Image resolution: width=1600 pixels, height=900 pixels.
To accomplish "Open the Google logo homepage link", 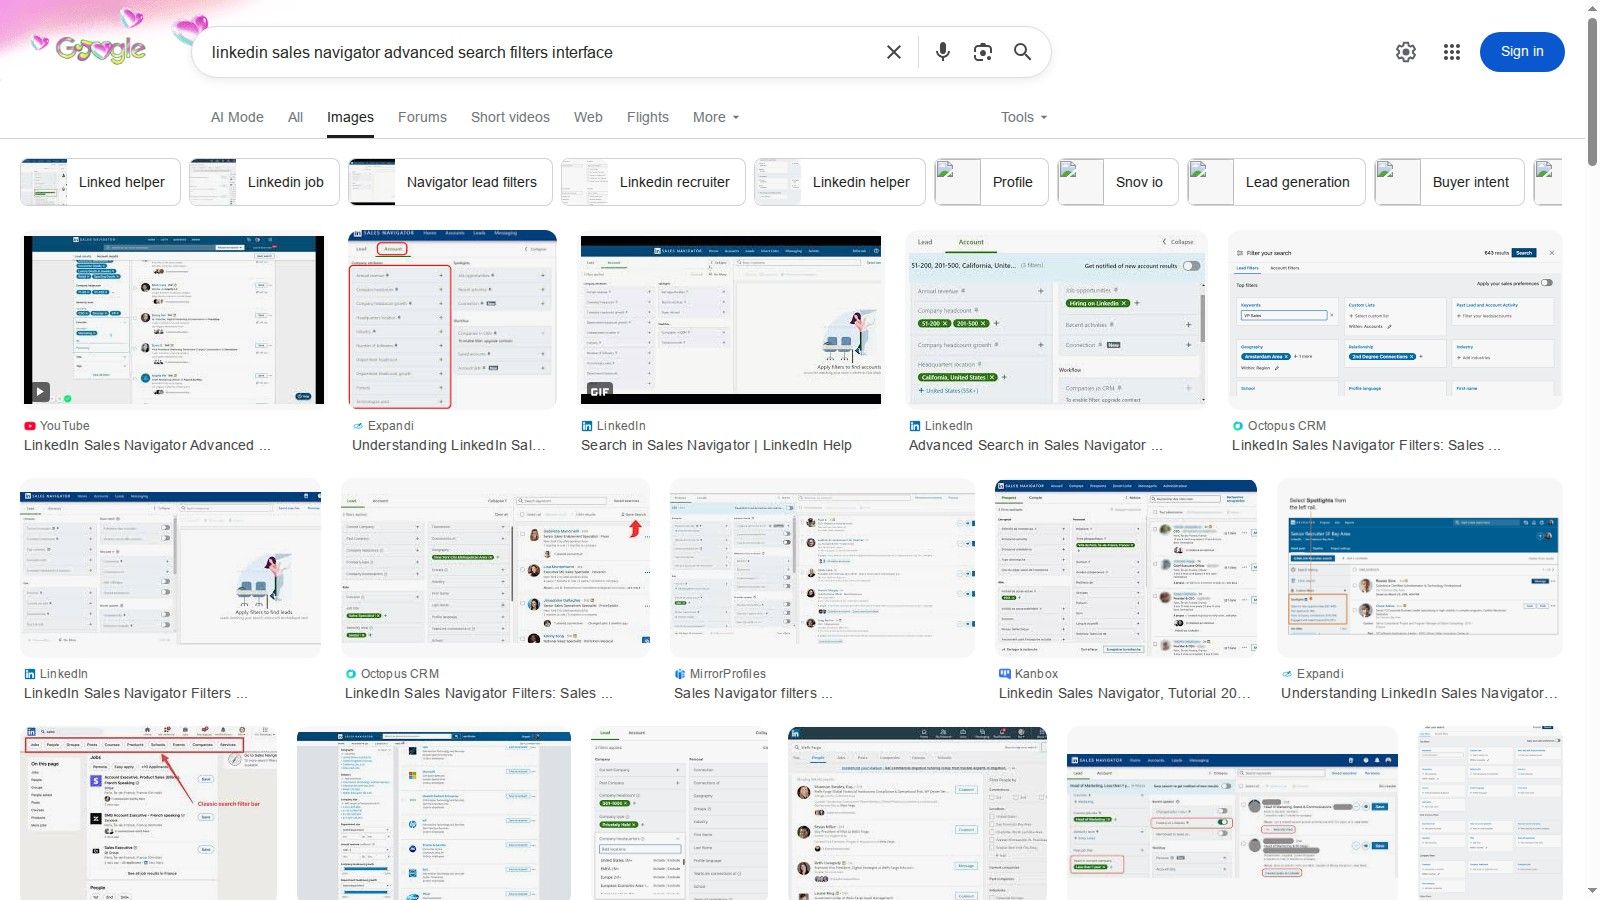I will pyautogui.click(x=100, y=49).
